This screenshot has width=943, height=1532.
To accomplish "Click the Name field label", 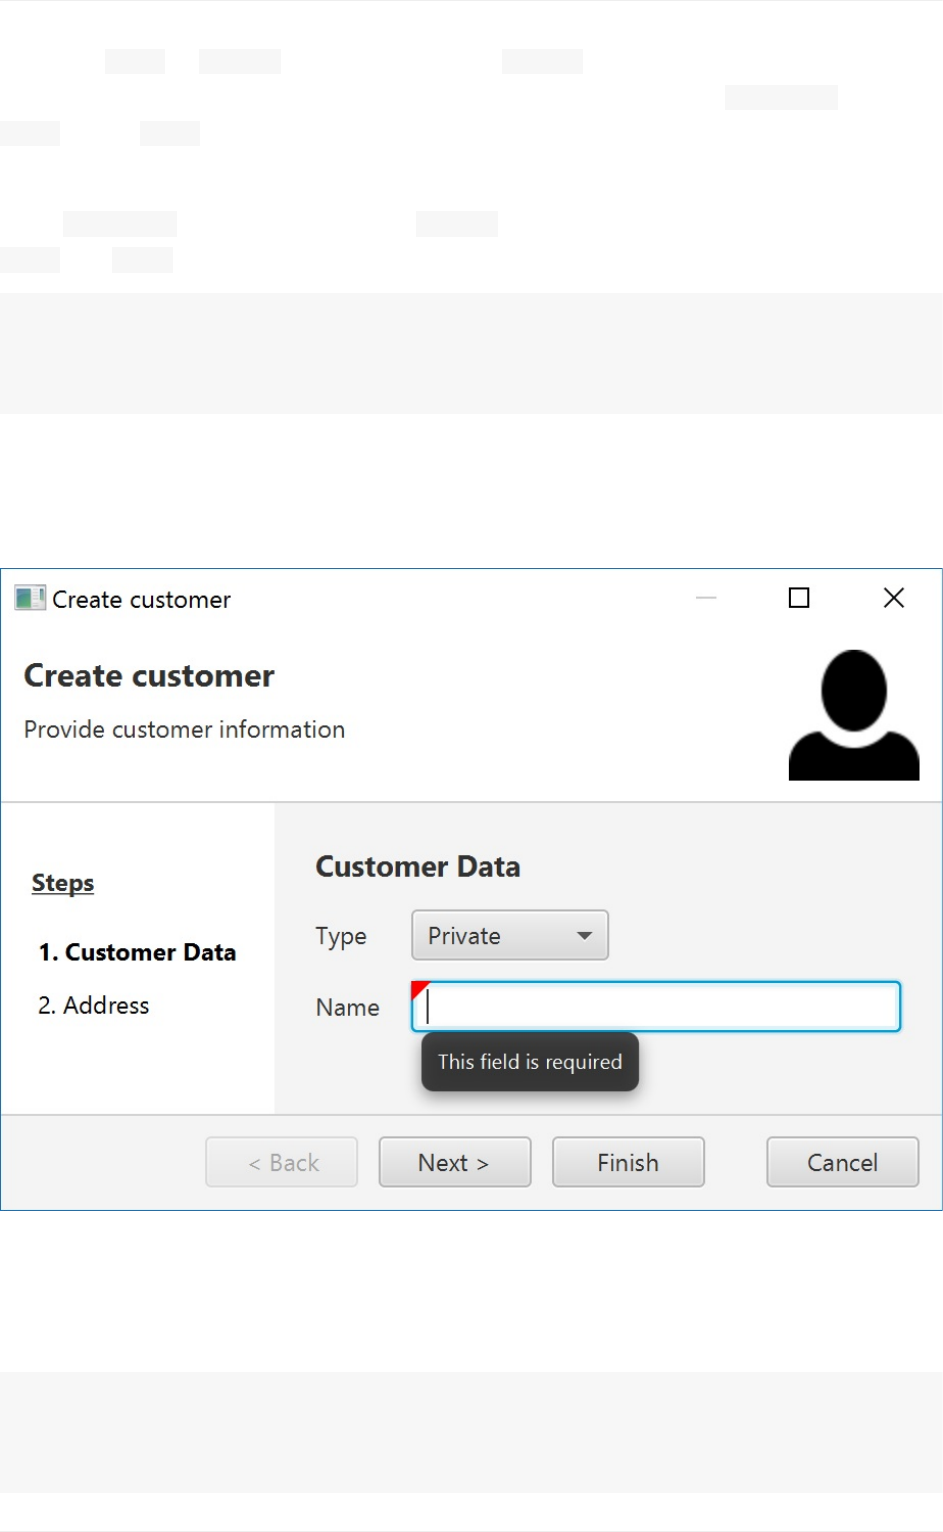I will pos(347,1008).
